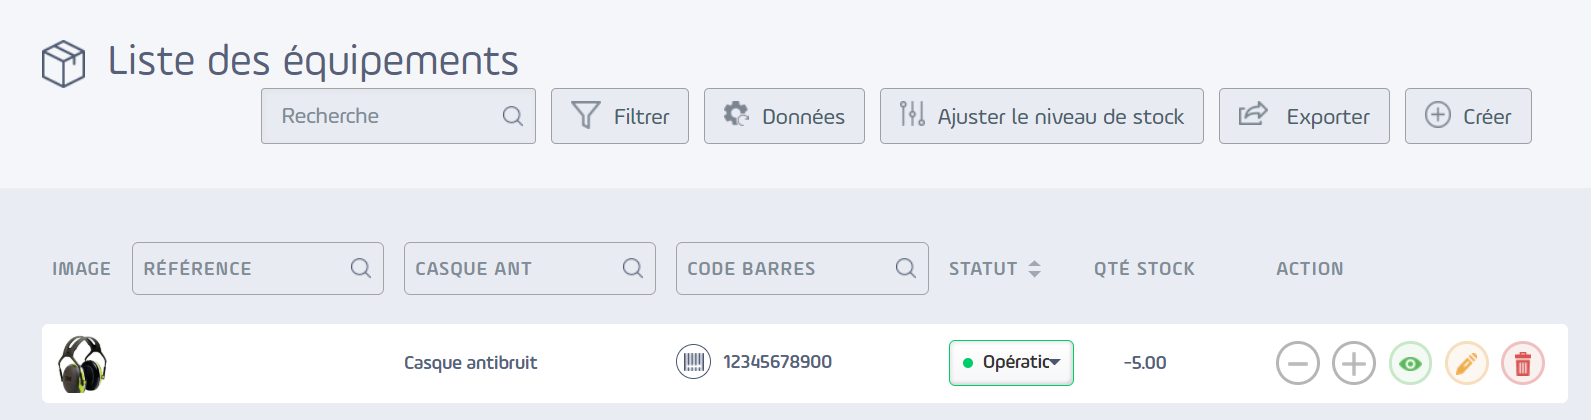1591x420 pixels.
Task: Click Ajuster le niveau de stock
Action: 1042,116
